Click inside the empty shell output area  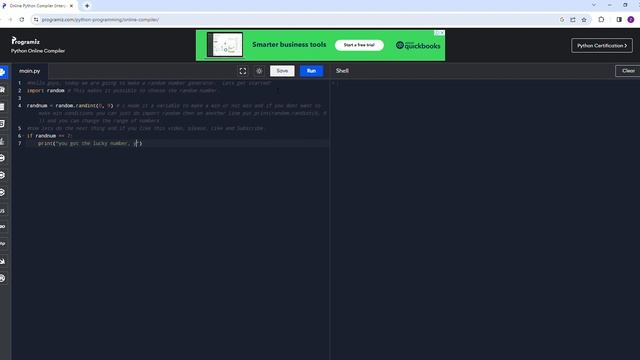tap(485, 220)
